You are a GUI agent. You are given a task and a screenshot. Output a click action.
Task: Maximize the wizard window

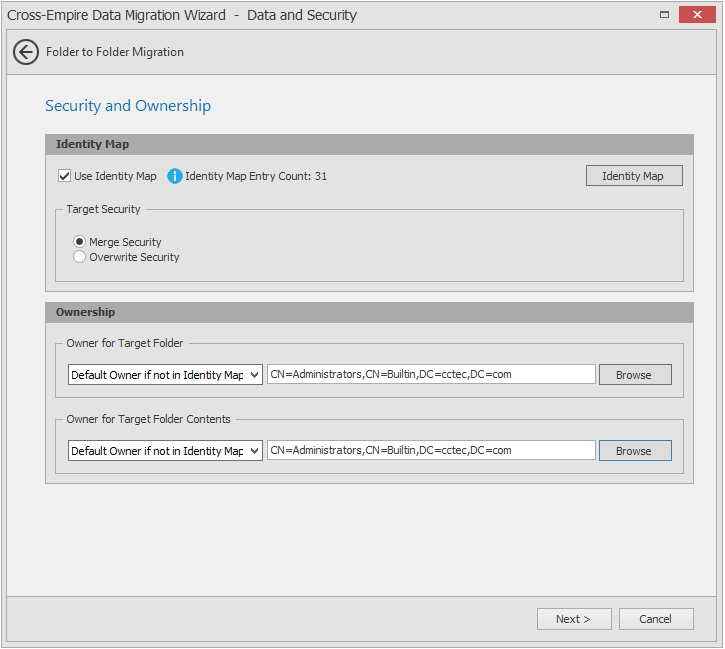click(x=664, y=15)
